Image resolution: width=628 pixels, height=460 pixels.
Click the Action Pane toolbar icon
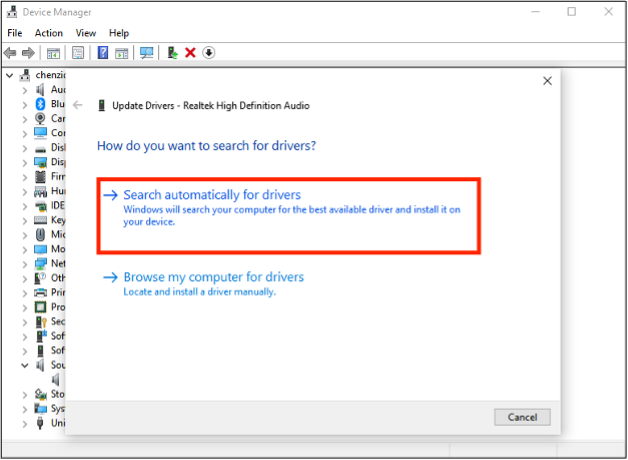point(121,52)
